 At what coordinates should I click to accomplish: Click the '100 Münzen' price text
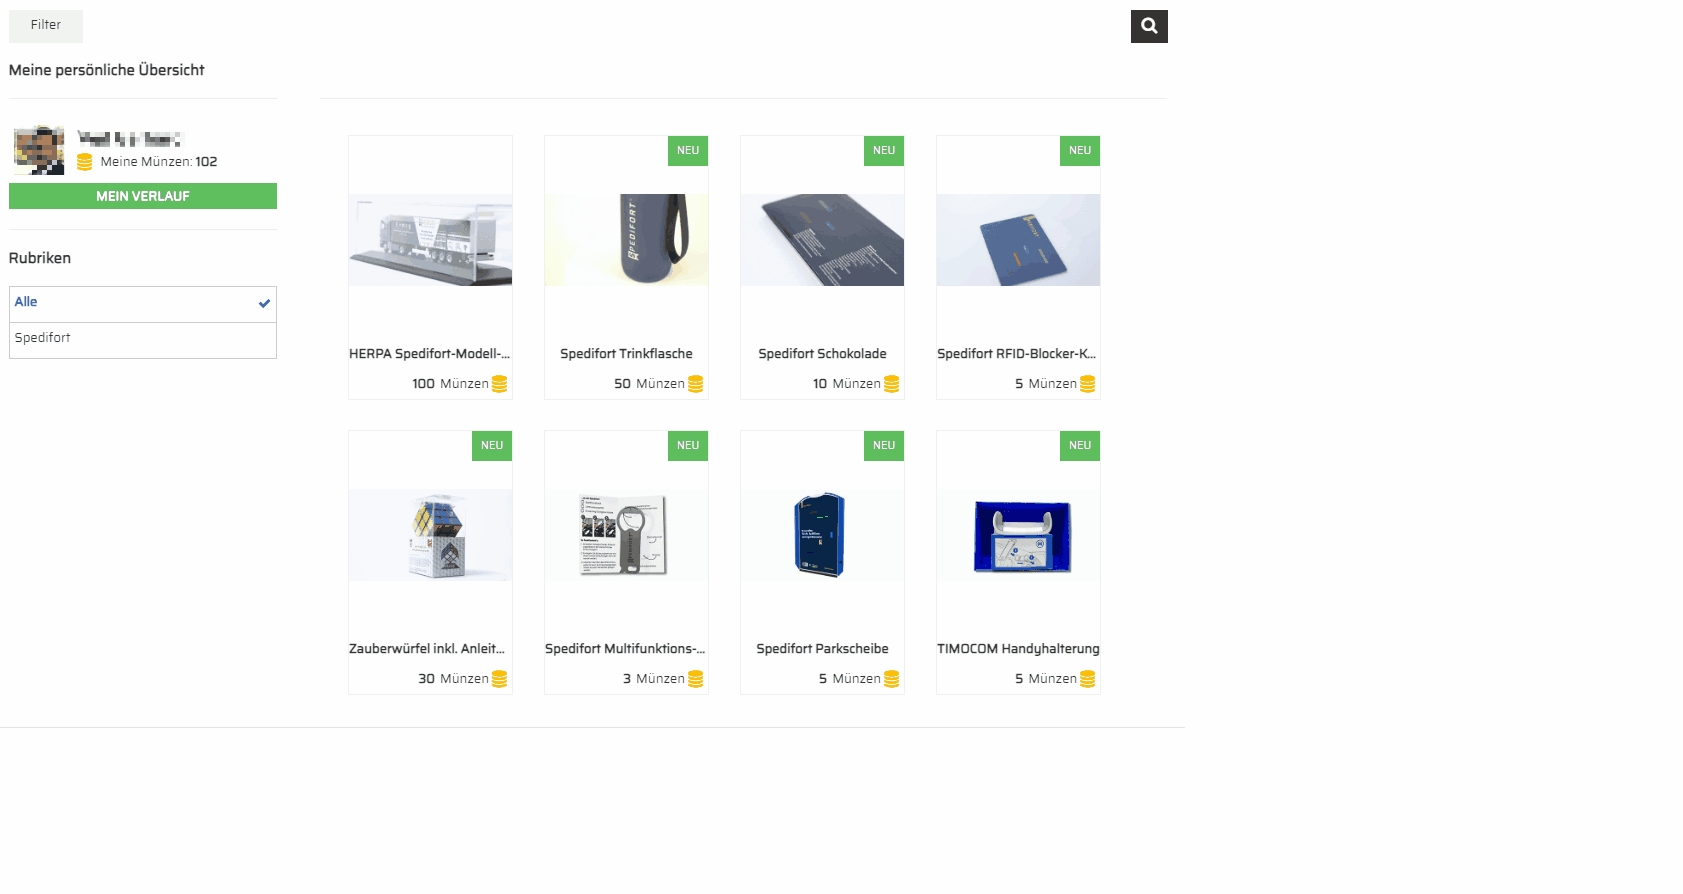(450, 384)
